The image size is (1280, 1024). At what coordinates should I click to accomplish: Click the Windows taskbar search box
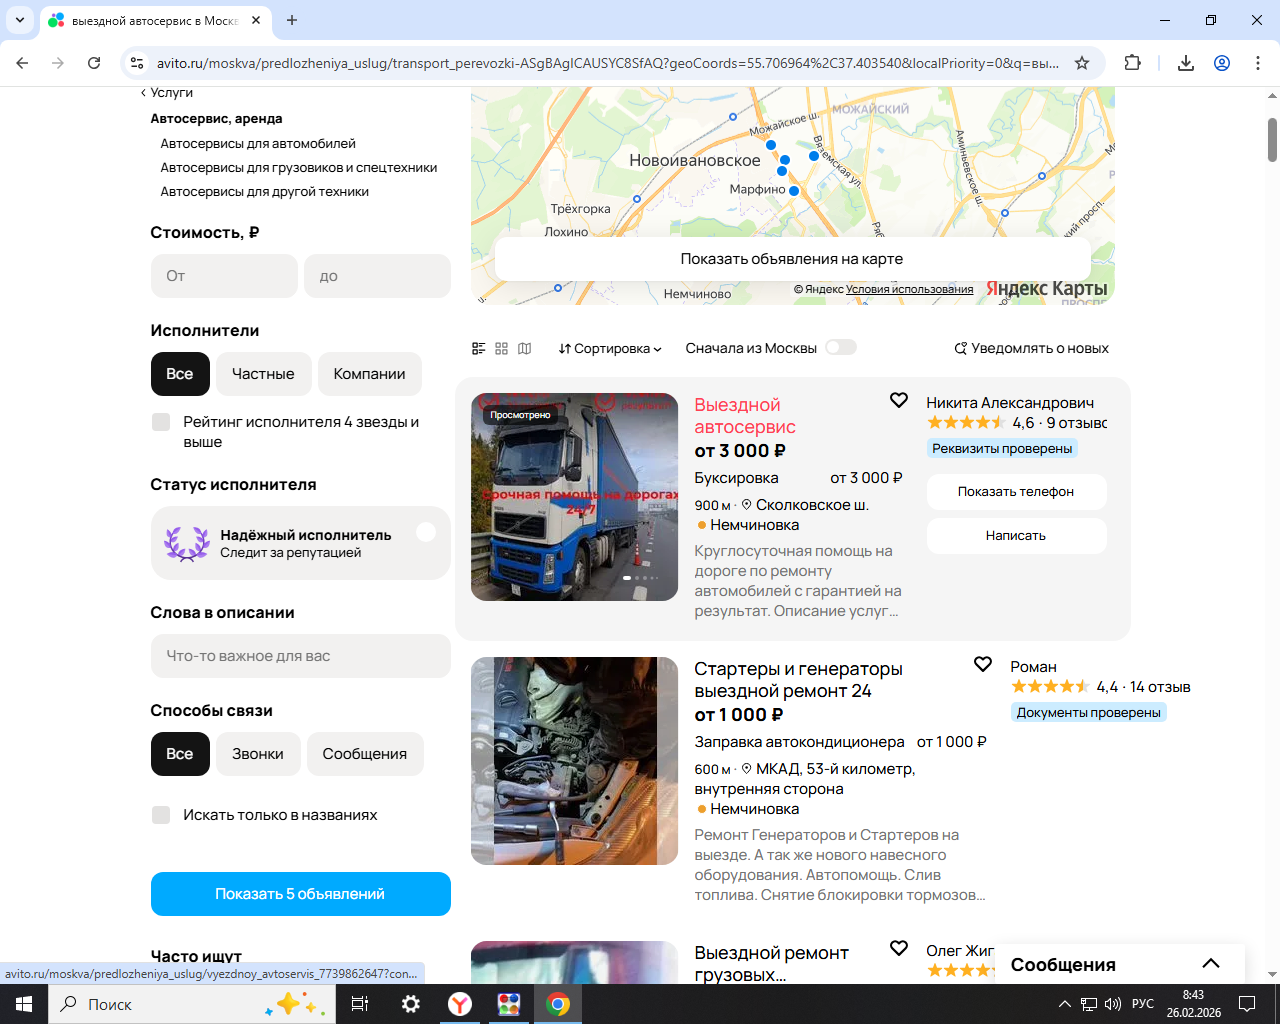coord(190,1004)
